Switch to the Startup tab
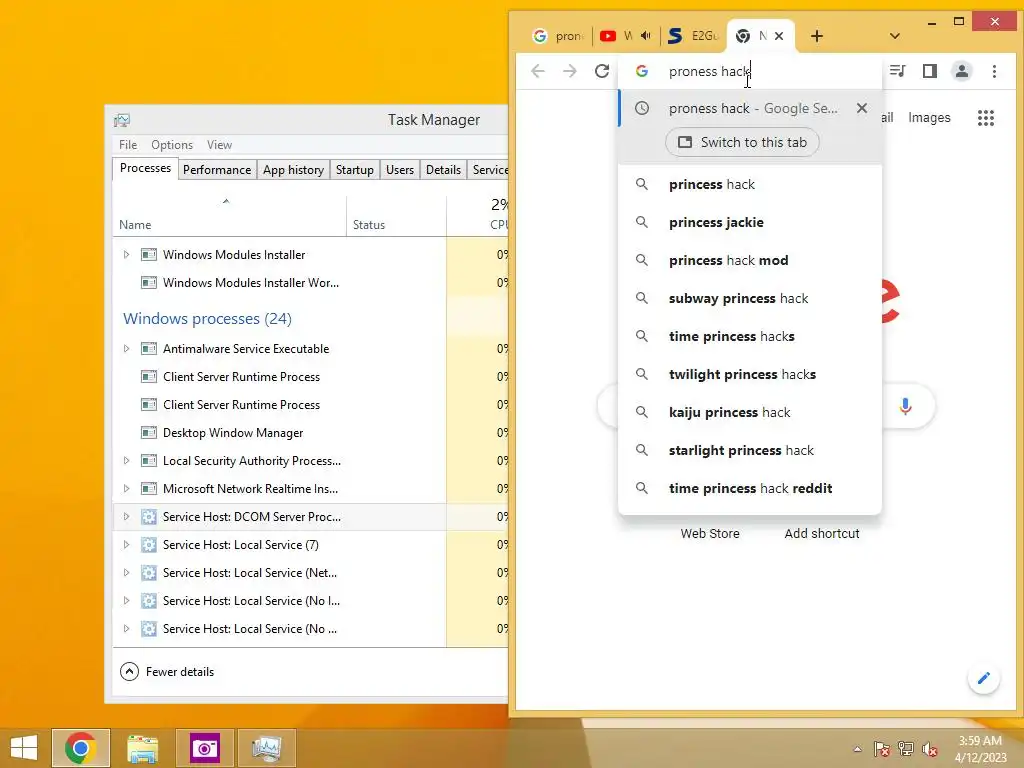Viewport: 1024px width, 768px height. [355, 170]
